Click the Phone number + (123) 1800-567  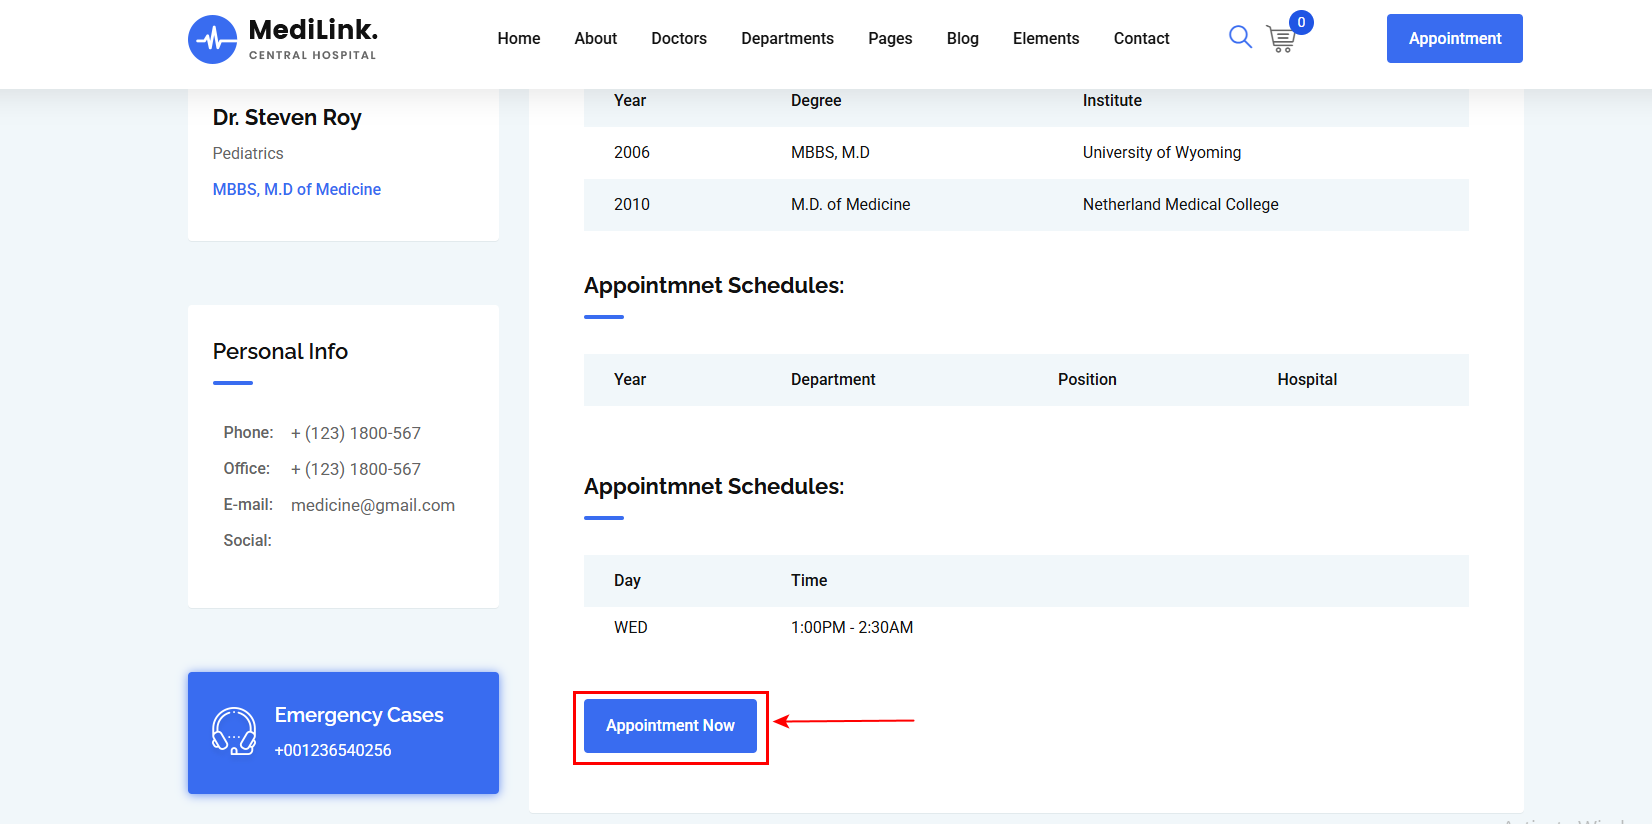click(356, 433)
